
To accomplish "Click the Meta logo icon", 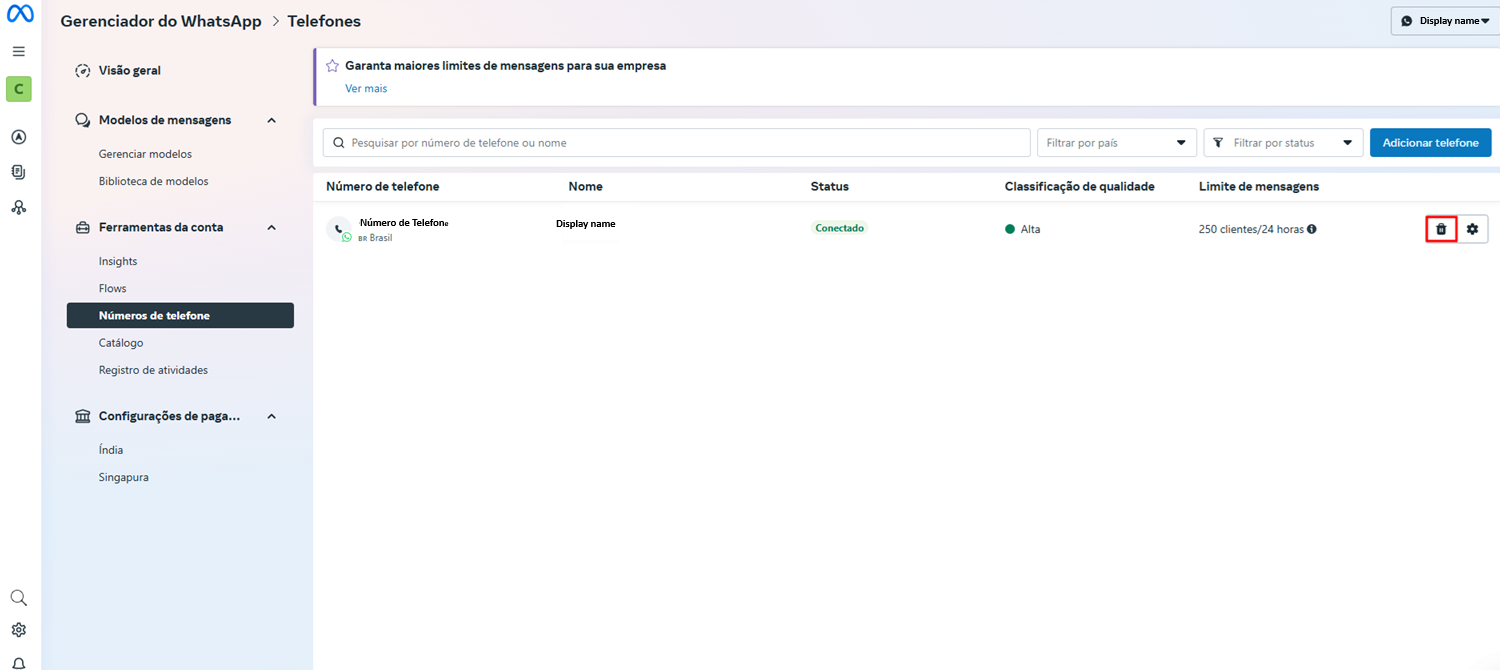I will pyautogui.click(x=20, y=14).
